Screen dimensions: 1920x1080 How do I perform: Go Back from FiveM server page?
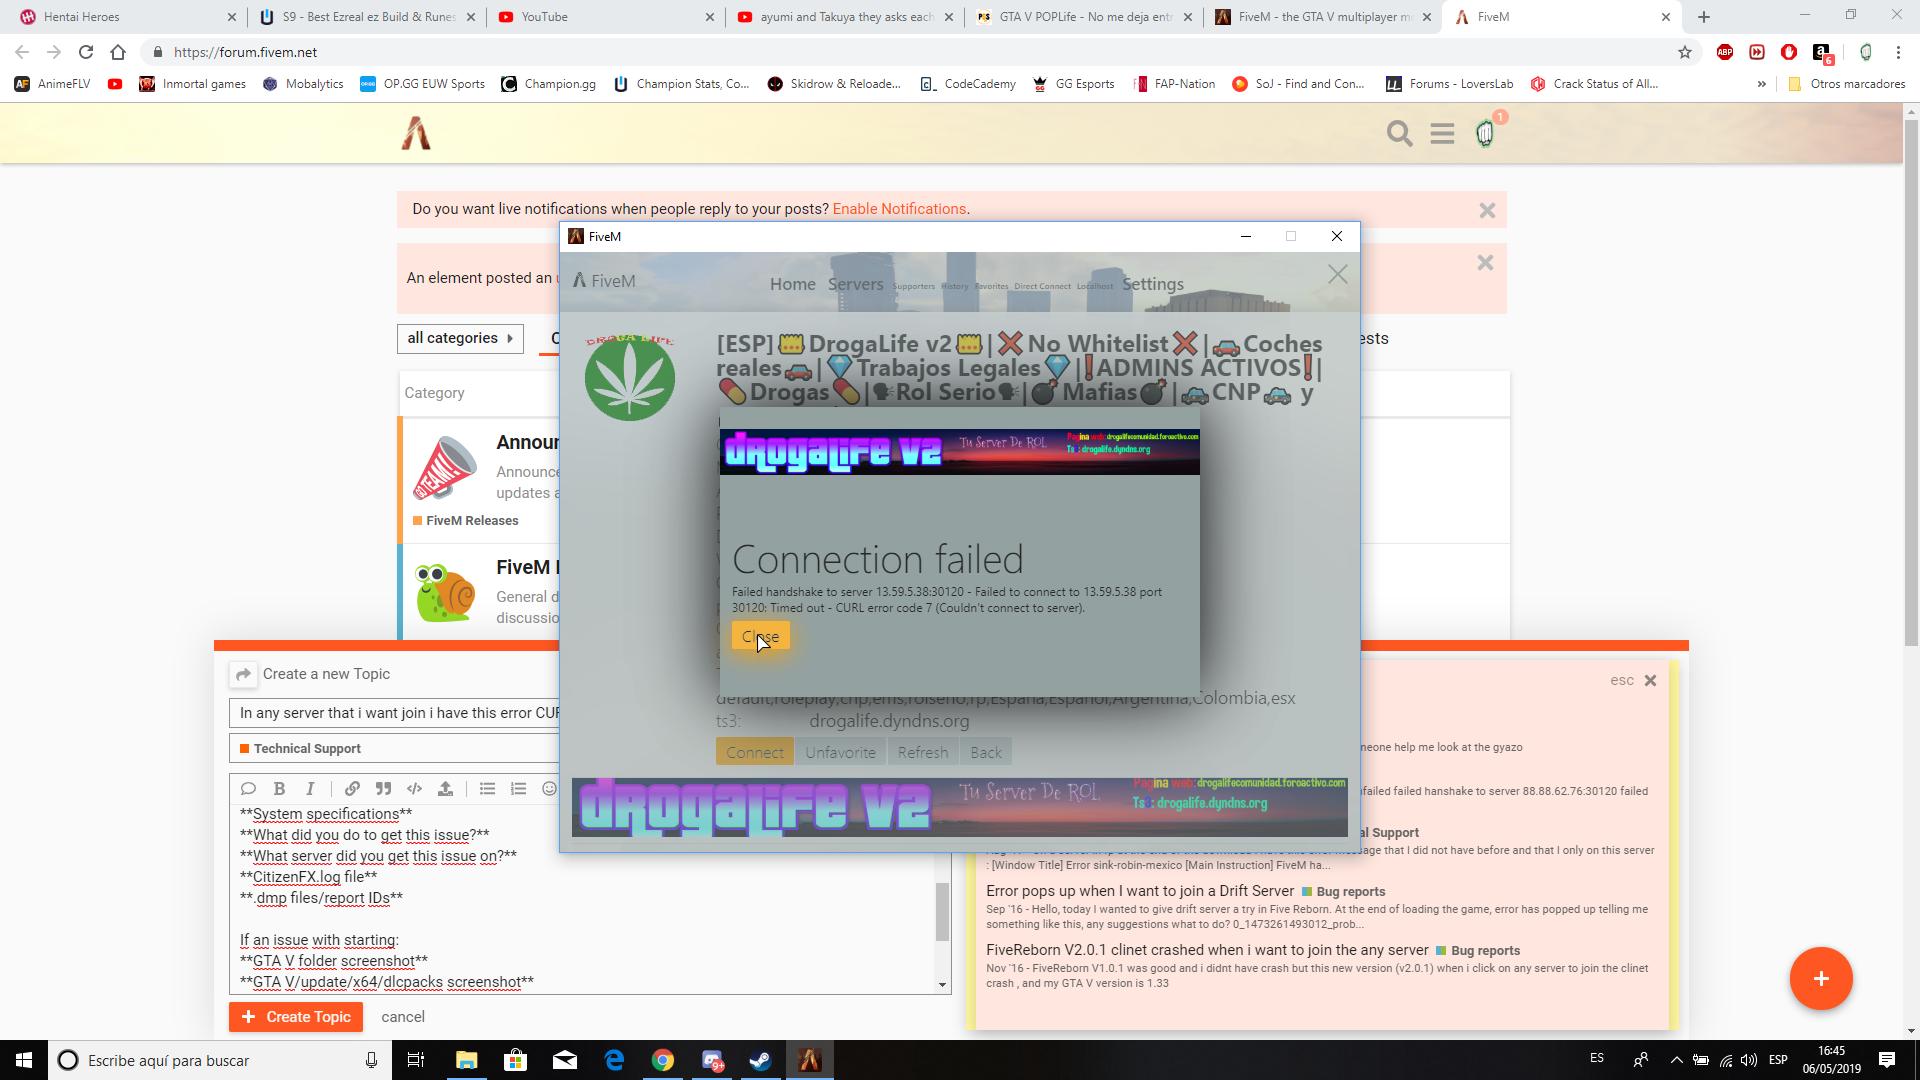click(986, 752)
